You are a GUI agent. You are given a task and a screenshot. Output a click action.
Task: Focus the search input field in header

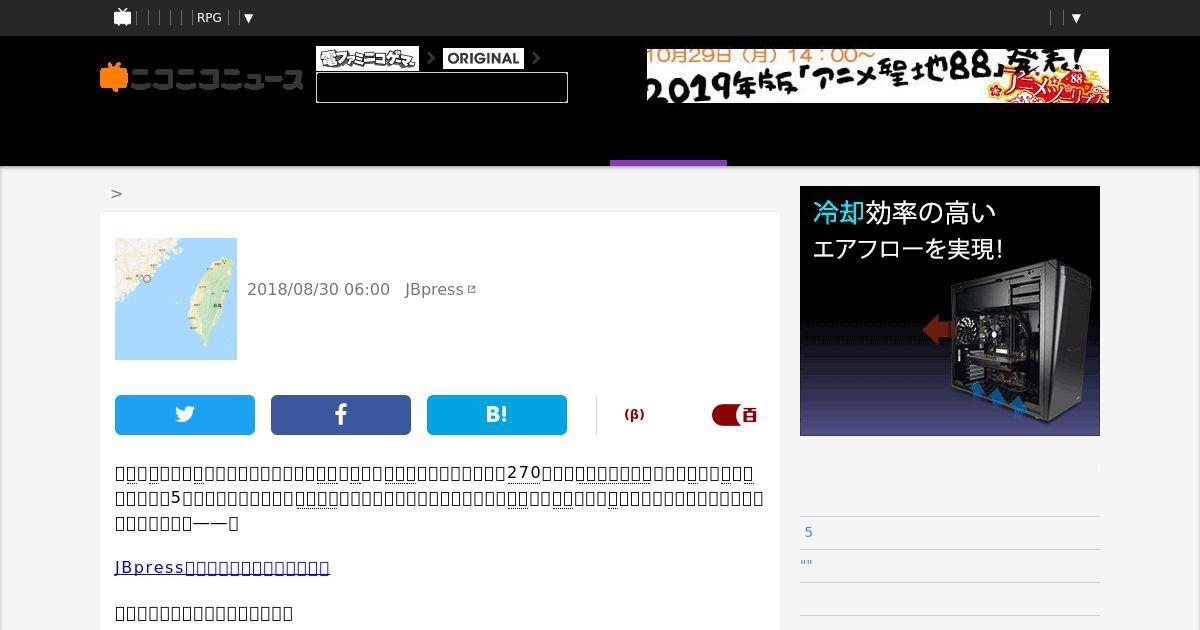coord(442,88)
